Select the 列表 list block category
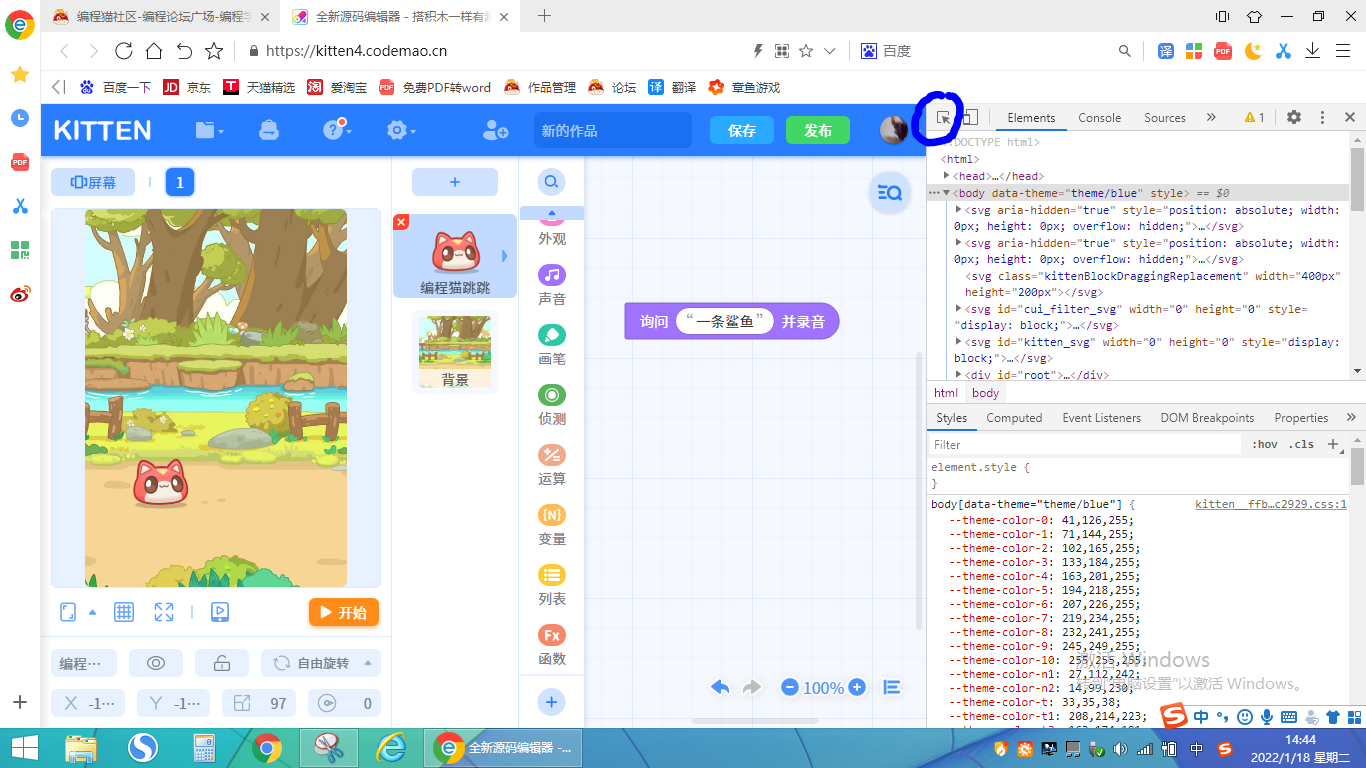 tap(552, 585)
